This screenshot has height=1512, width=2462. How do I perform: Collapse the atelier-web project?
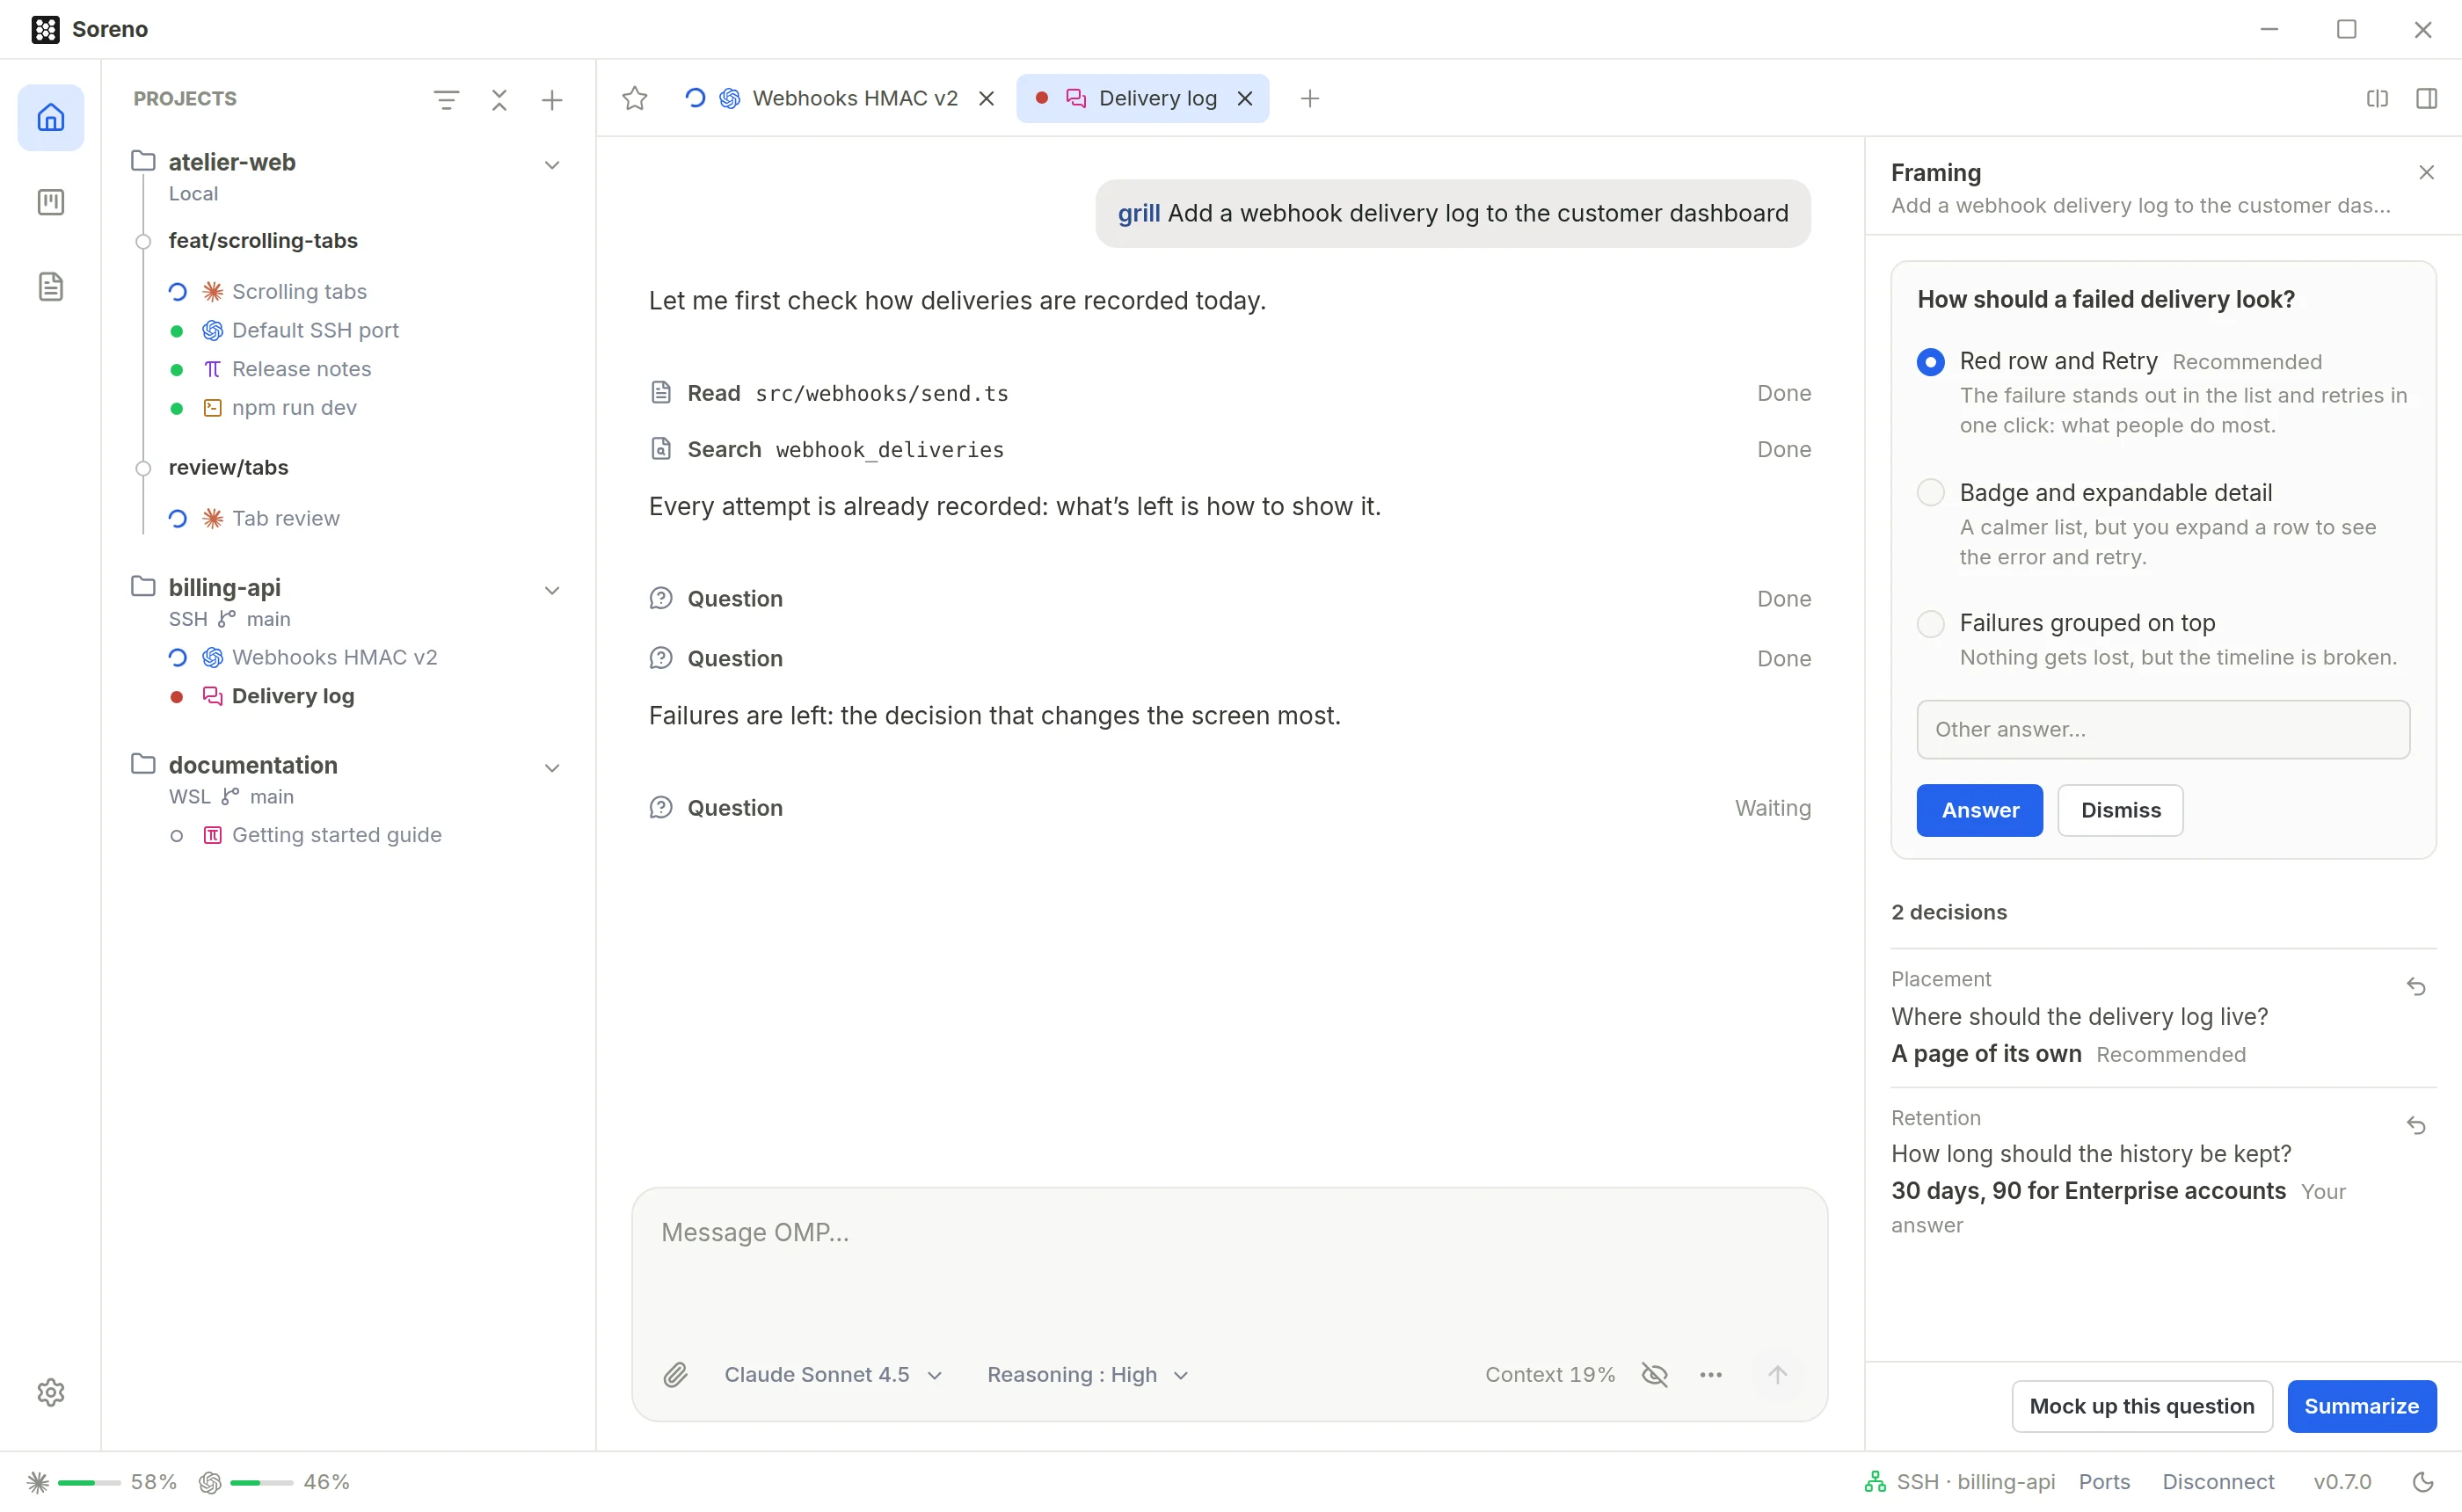tap(552, 165)
